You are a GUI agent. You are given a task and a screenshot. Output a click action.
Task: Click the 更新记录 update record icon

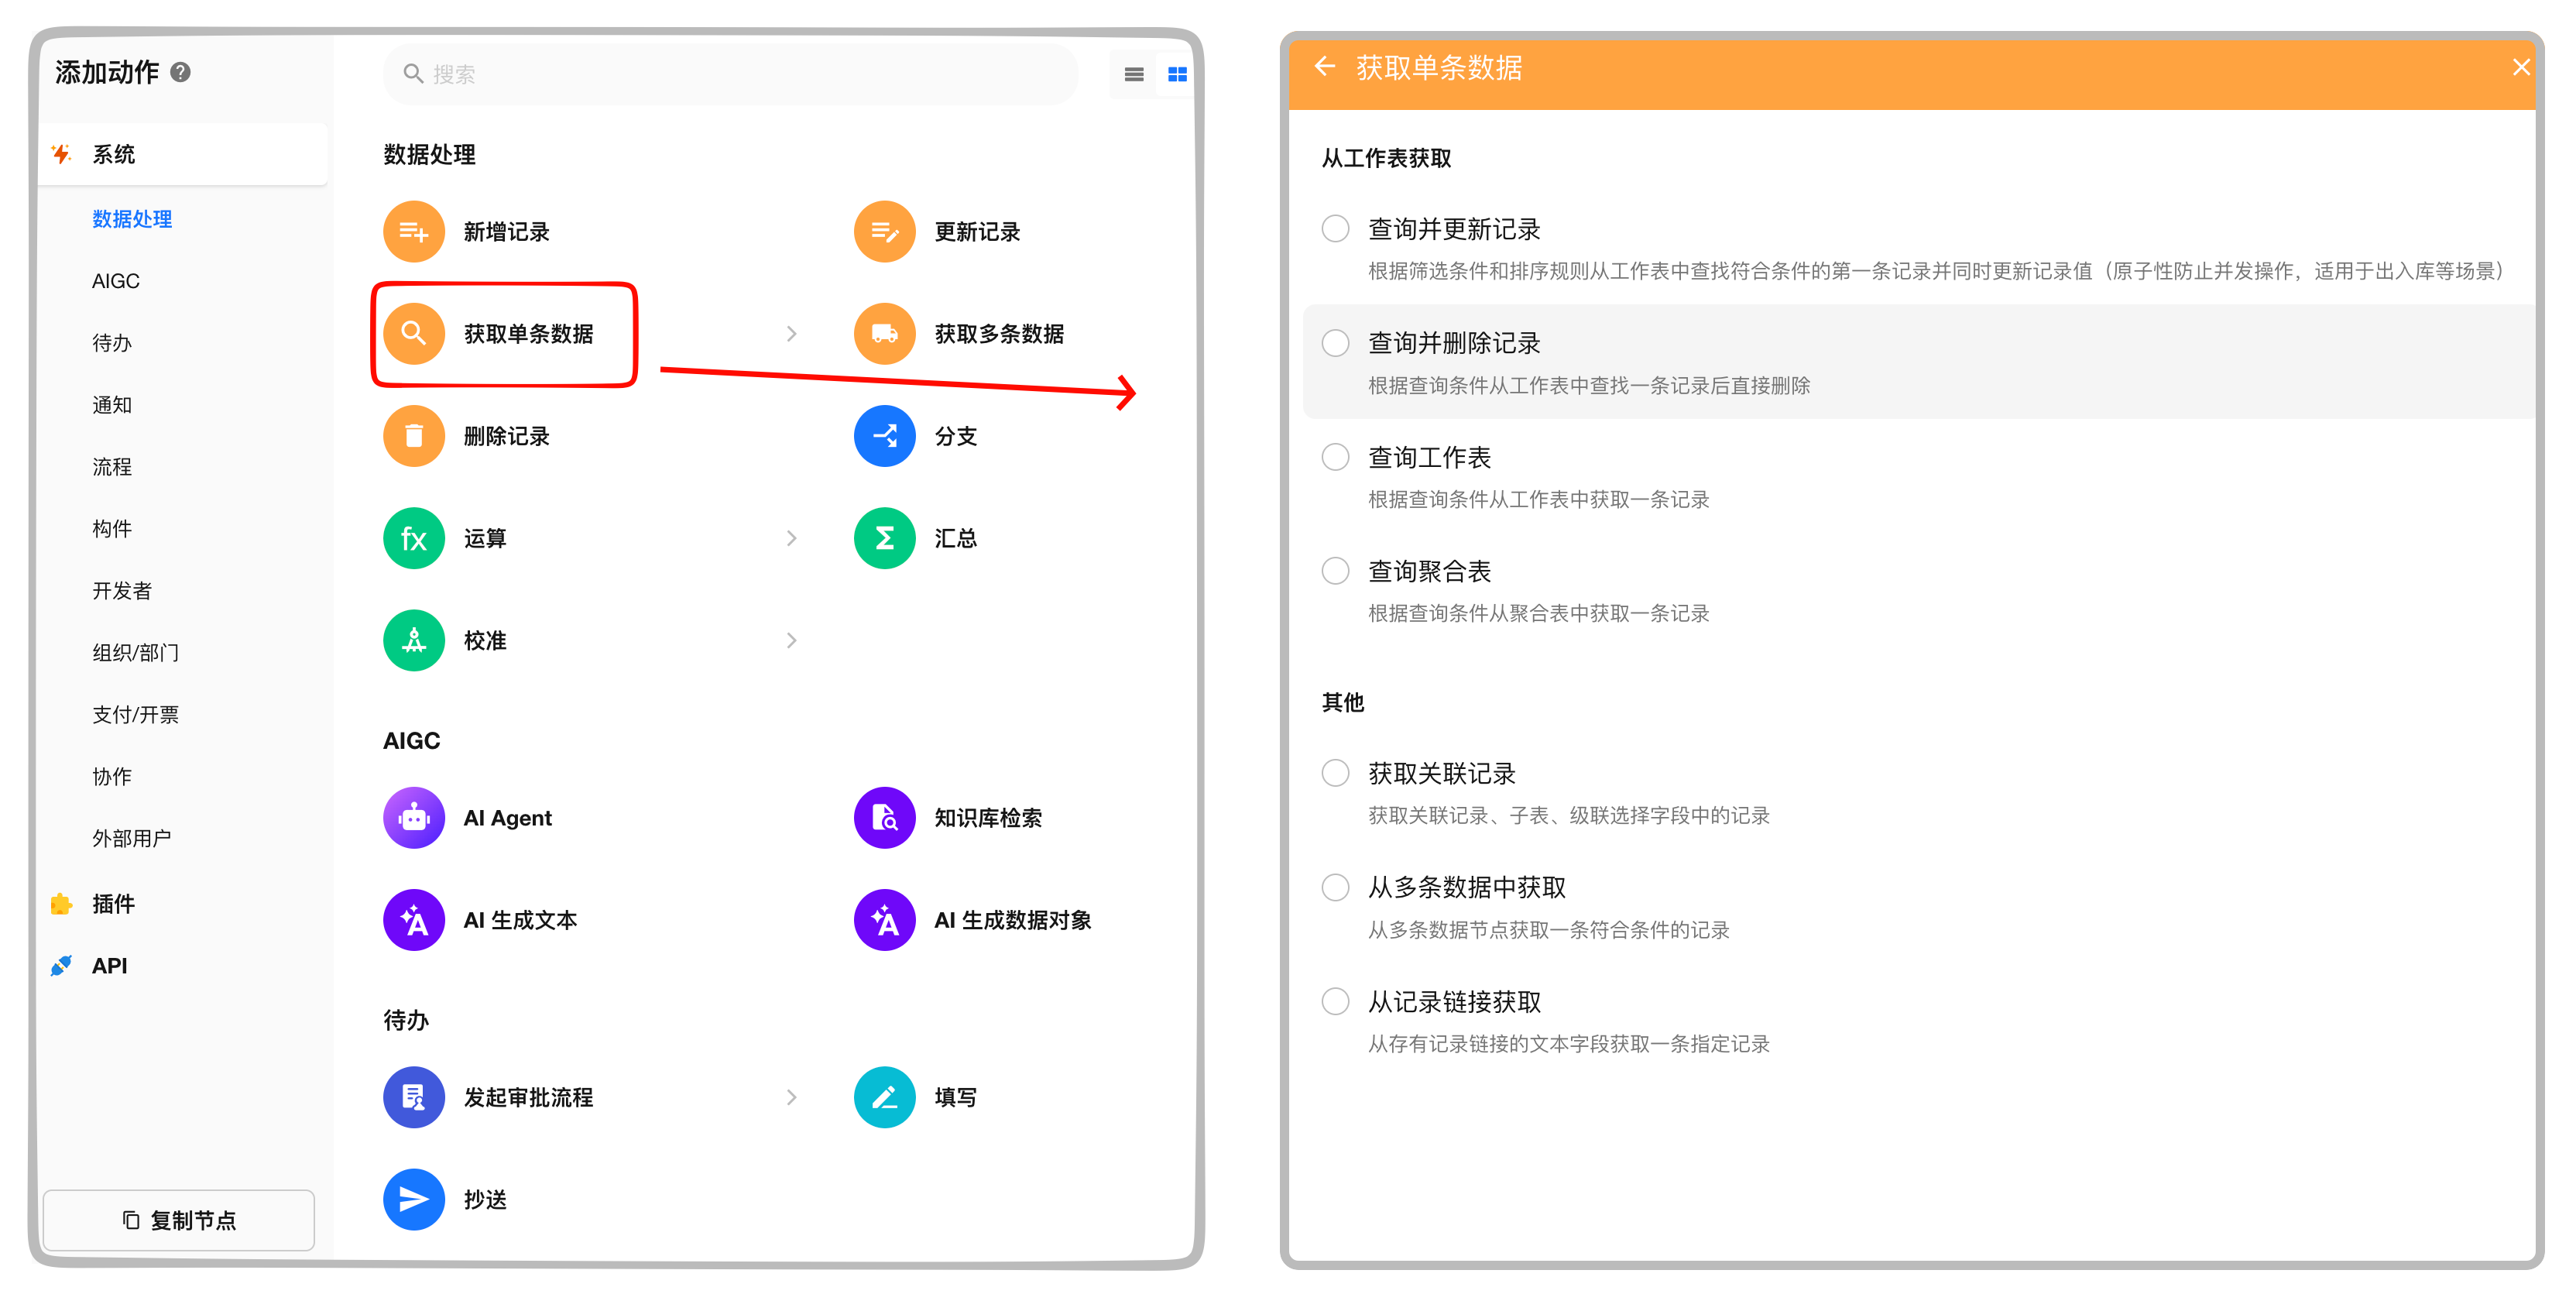(x=884, y=231)
